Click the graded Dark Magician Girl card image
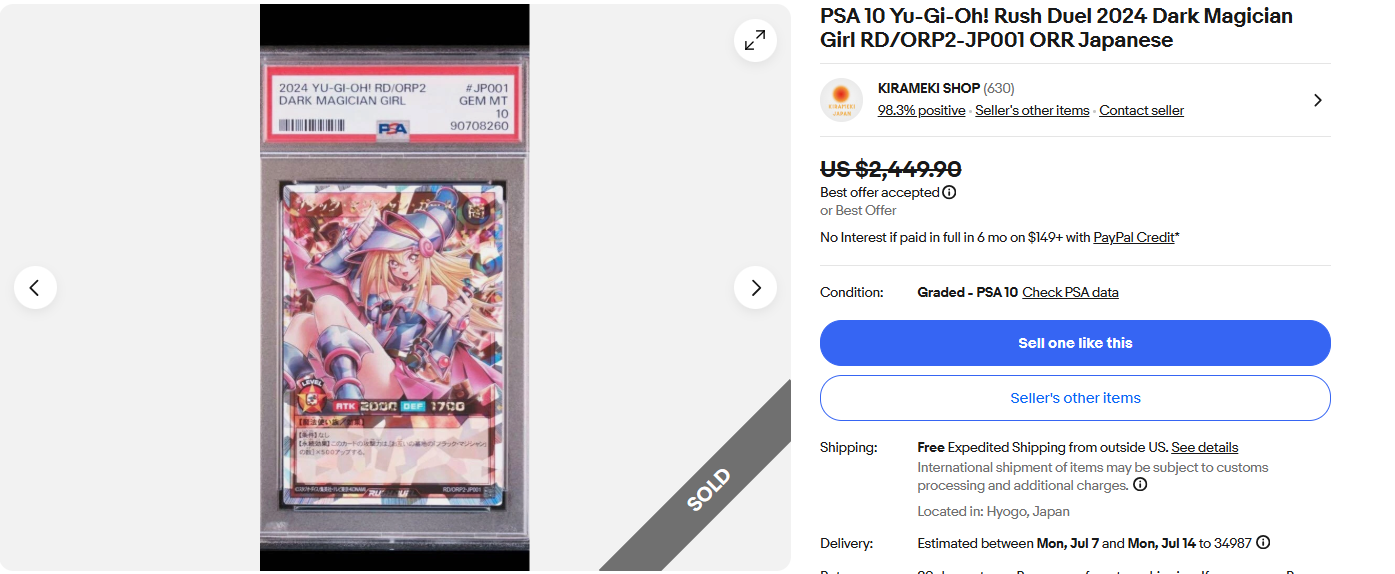Viewport: 1395px width, 574px height. [x=395, y=288]
